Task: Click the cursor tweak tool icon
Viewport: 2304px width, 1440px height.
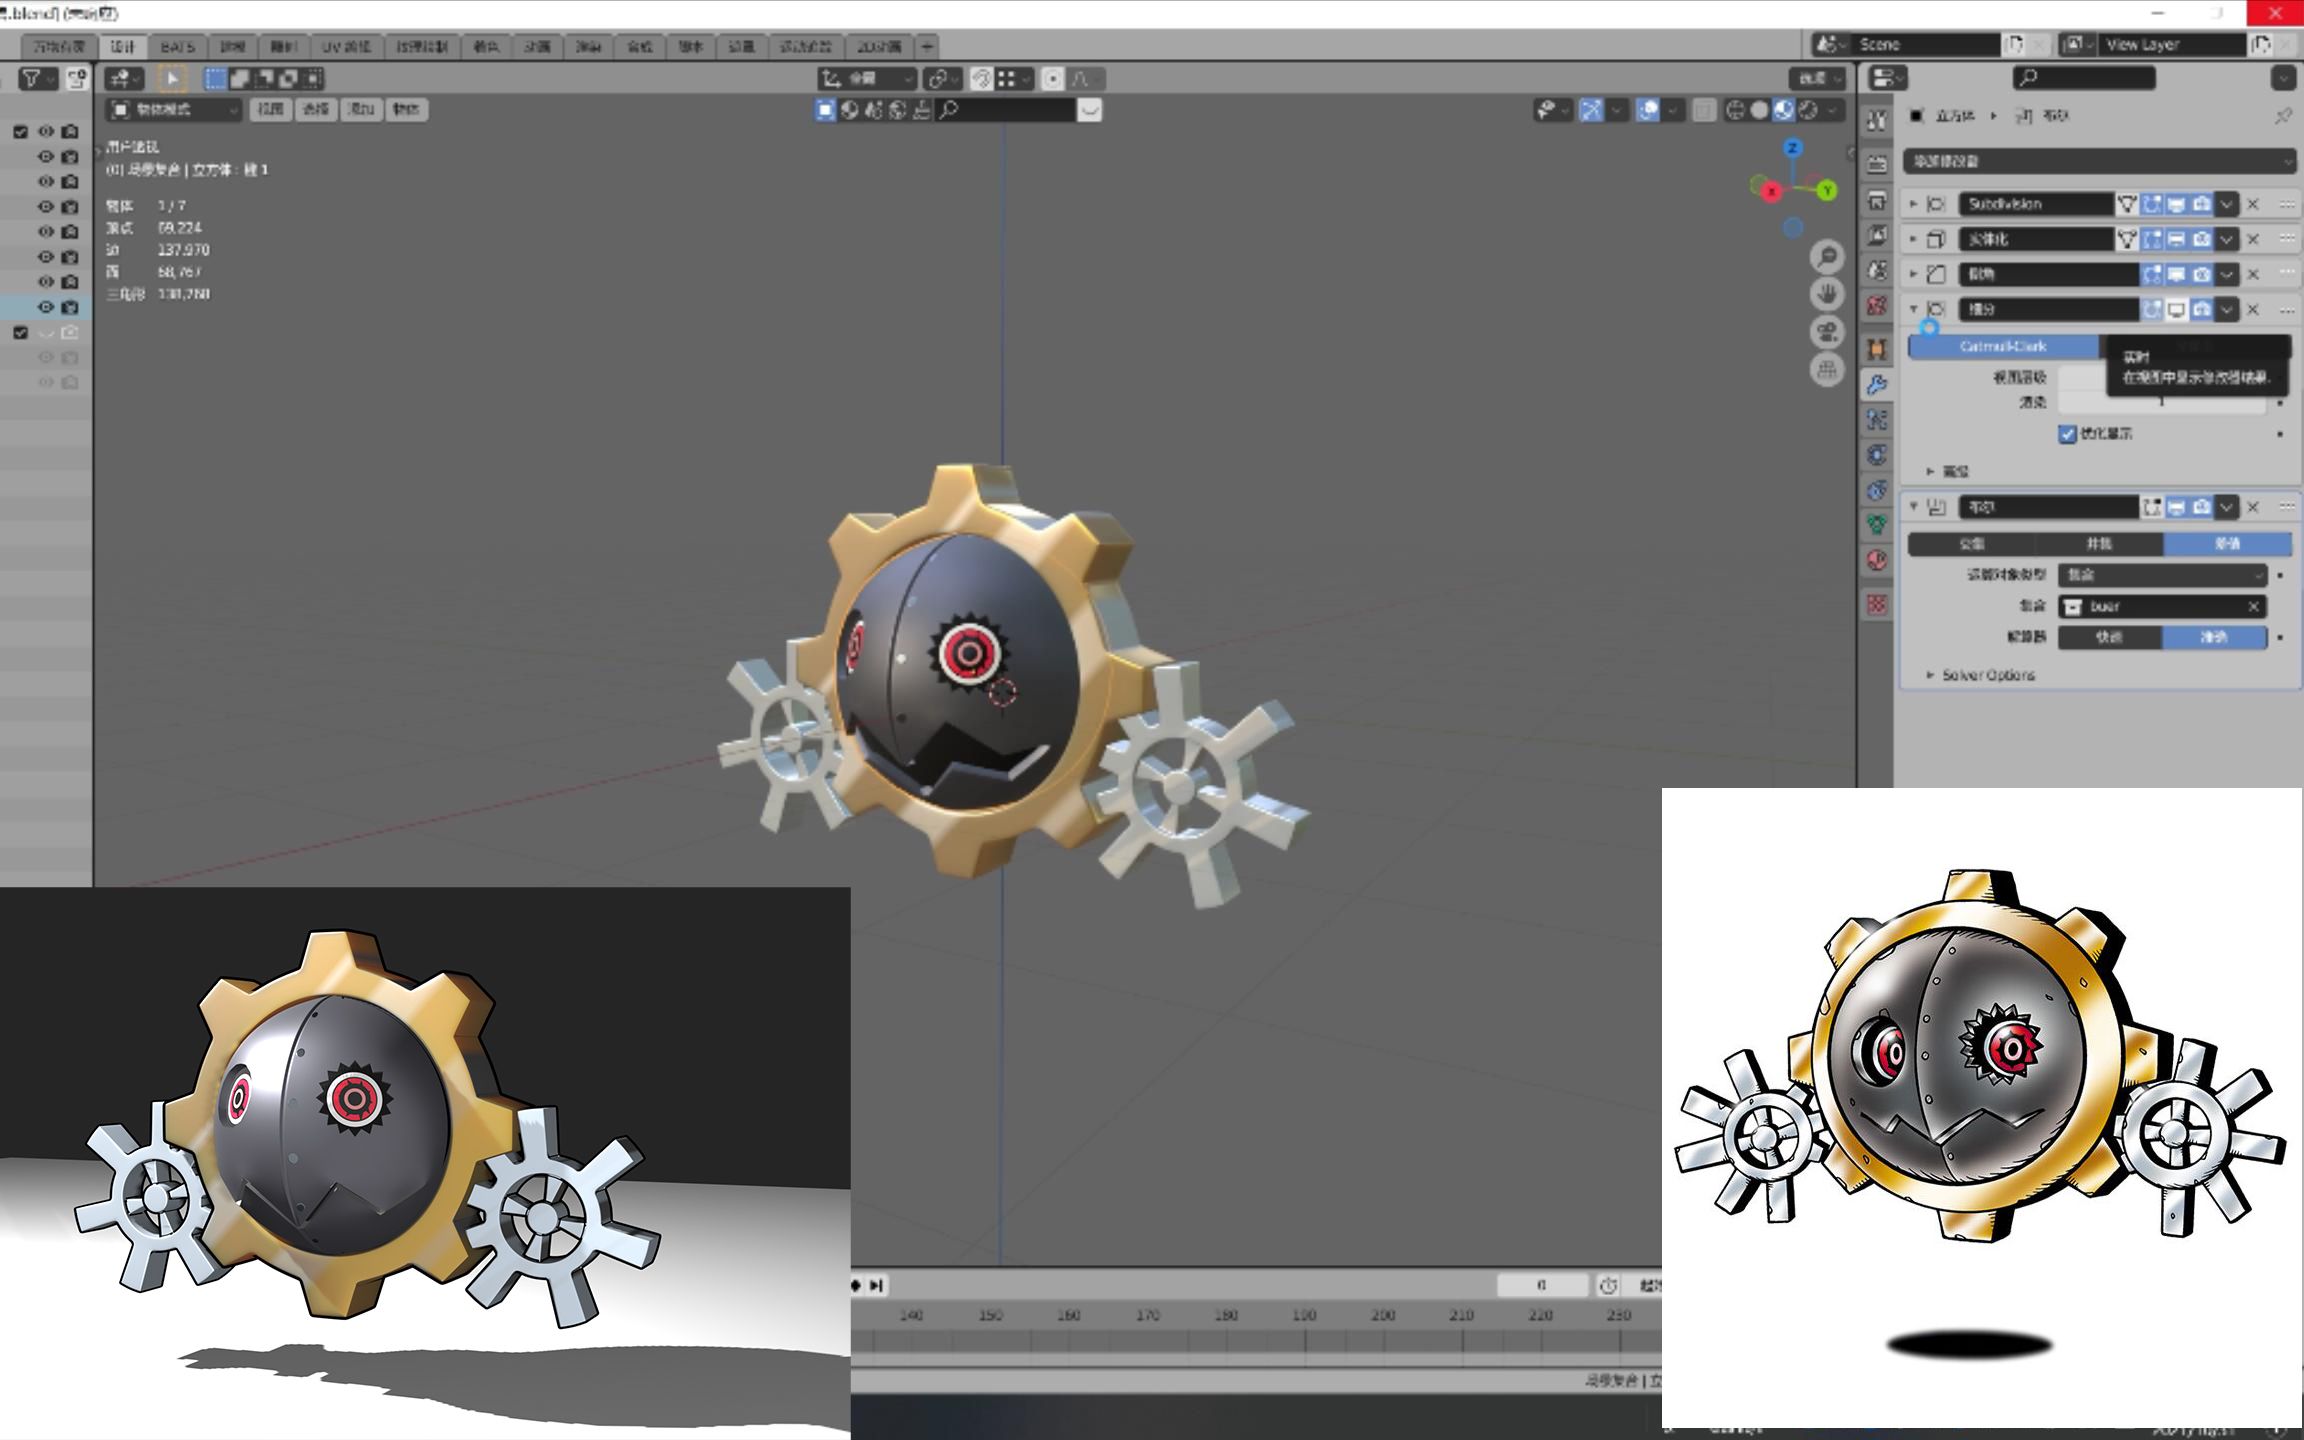Action: (172, 78)
